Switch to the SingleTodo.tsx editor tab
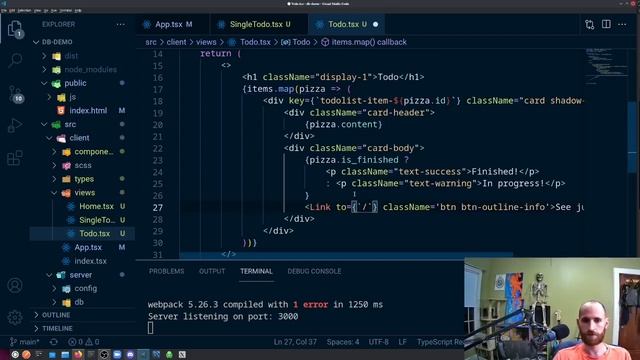 pos(259,24)
